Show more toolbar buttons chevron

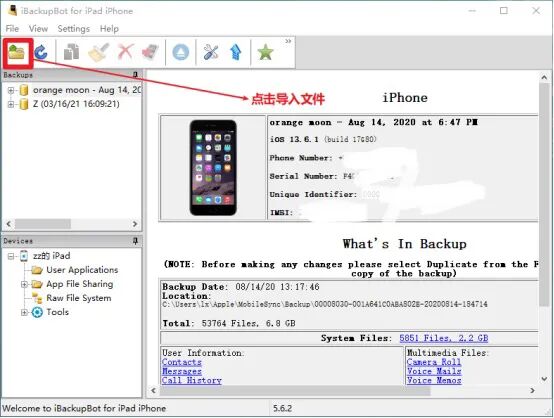pos(288,41)
